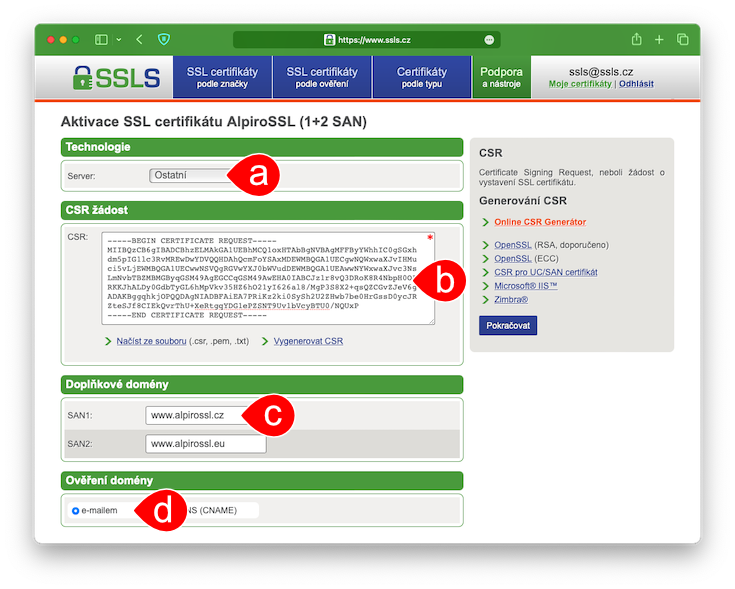The height and width of the screenshot is (589, 735).
Task: Click the SSLS padlock logo
Action: click(x=116, y=77)
